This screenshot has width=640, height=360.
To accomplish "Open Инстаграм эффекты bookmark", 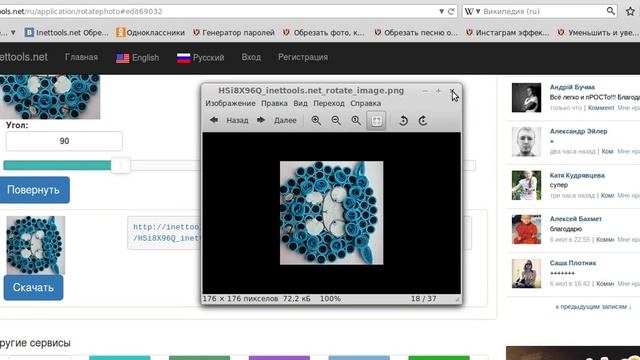I will pos(508,32).
